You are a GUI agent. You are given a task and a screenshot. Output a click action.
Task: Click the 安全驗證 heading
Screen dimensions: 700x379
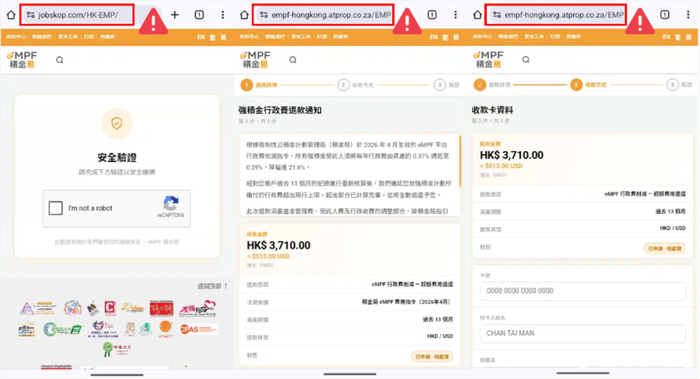pyautogui.click(x=117, y=158)
